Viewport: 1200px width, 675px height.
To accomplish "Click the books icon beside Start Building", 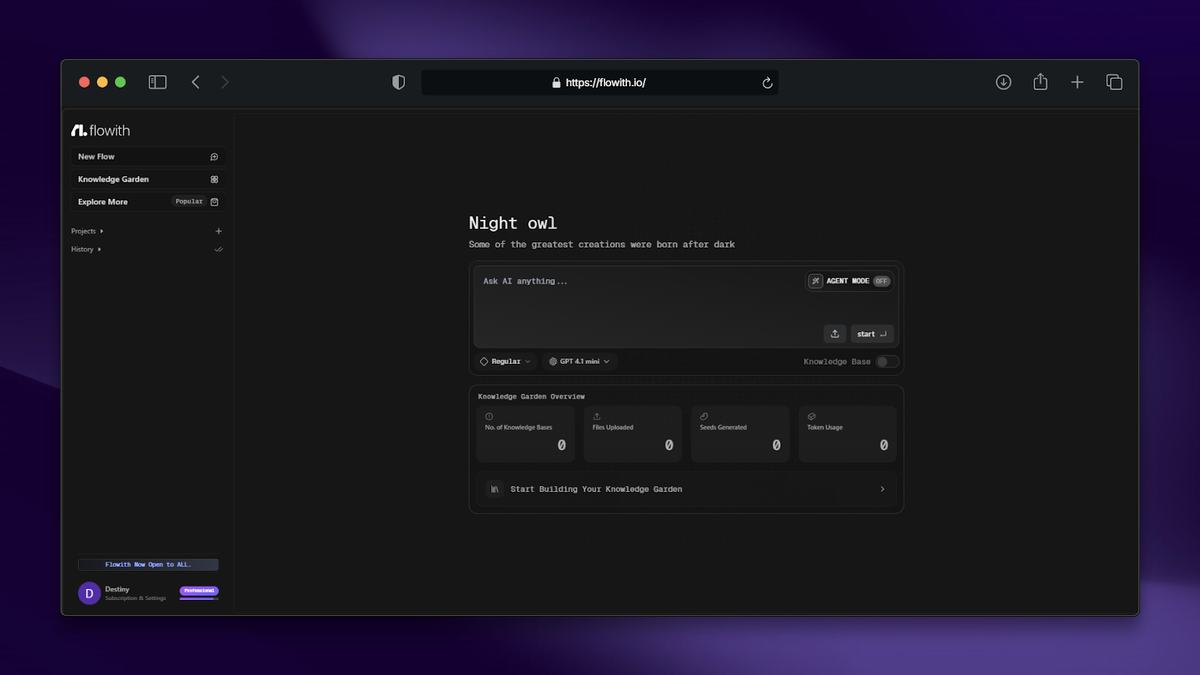I will (495, 489).
